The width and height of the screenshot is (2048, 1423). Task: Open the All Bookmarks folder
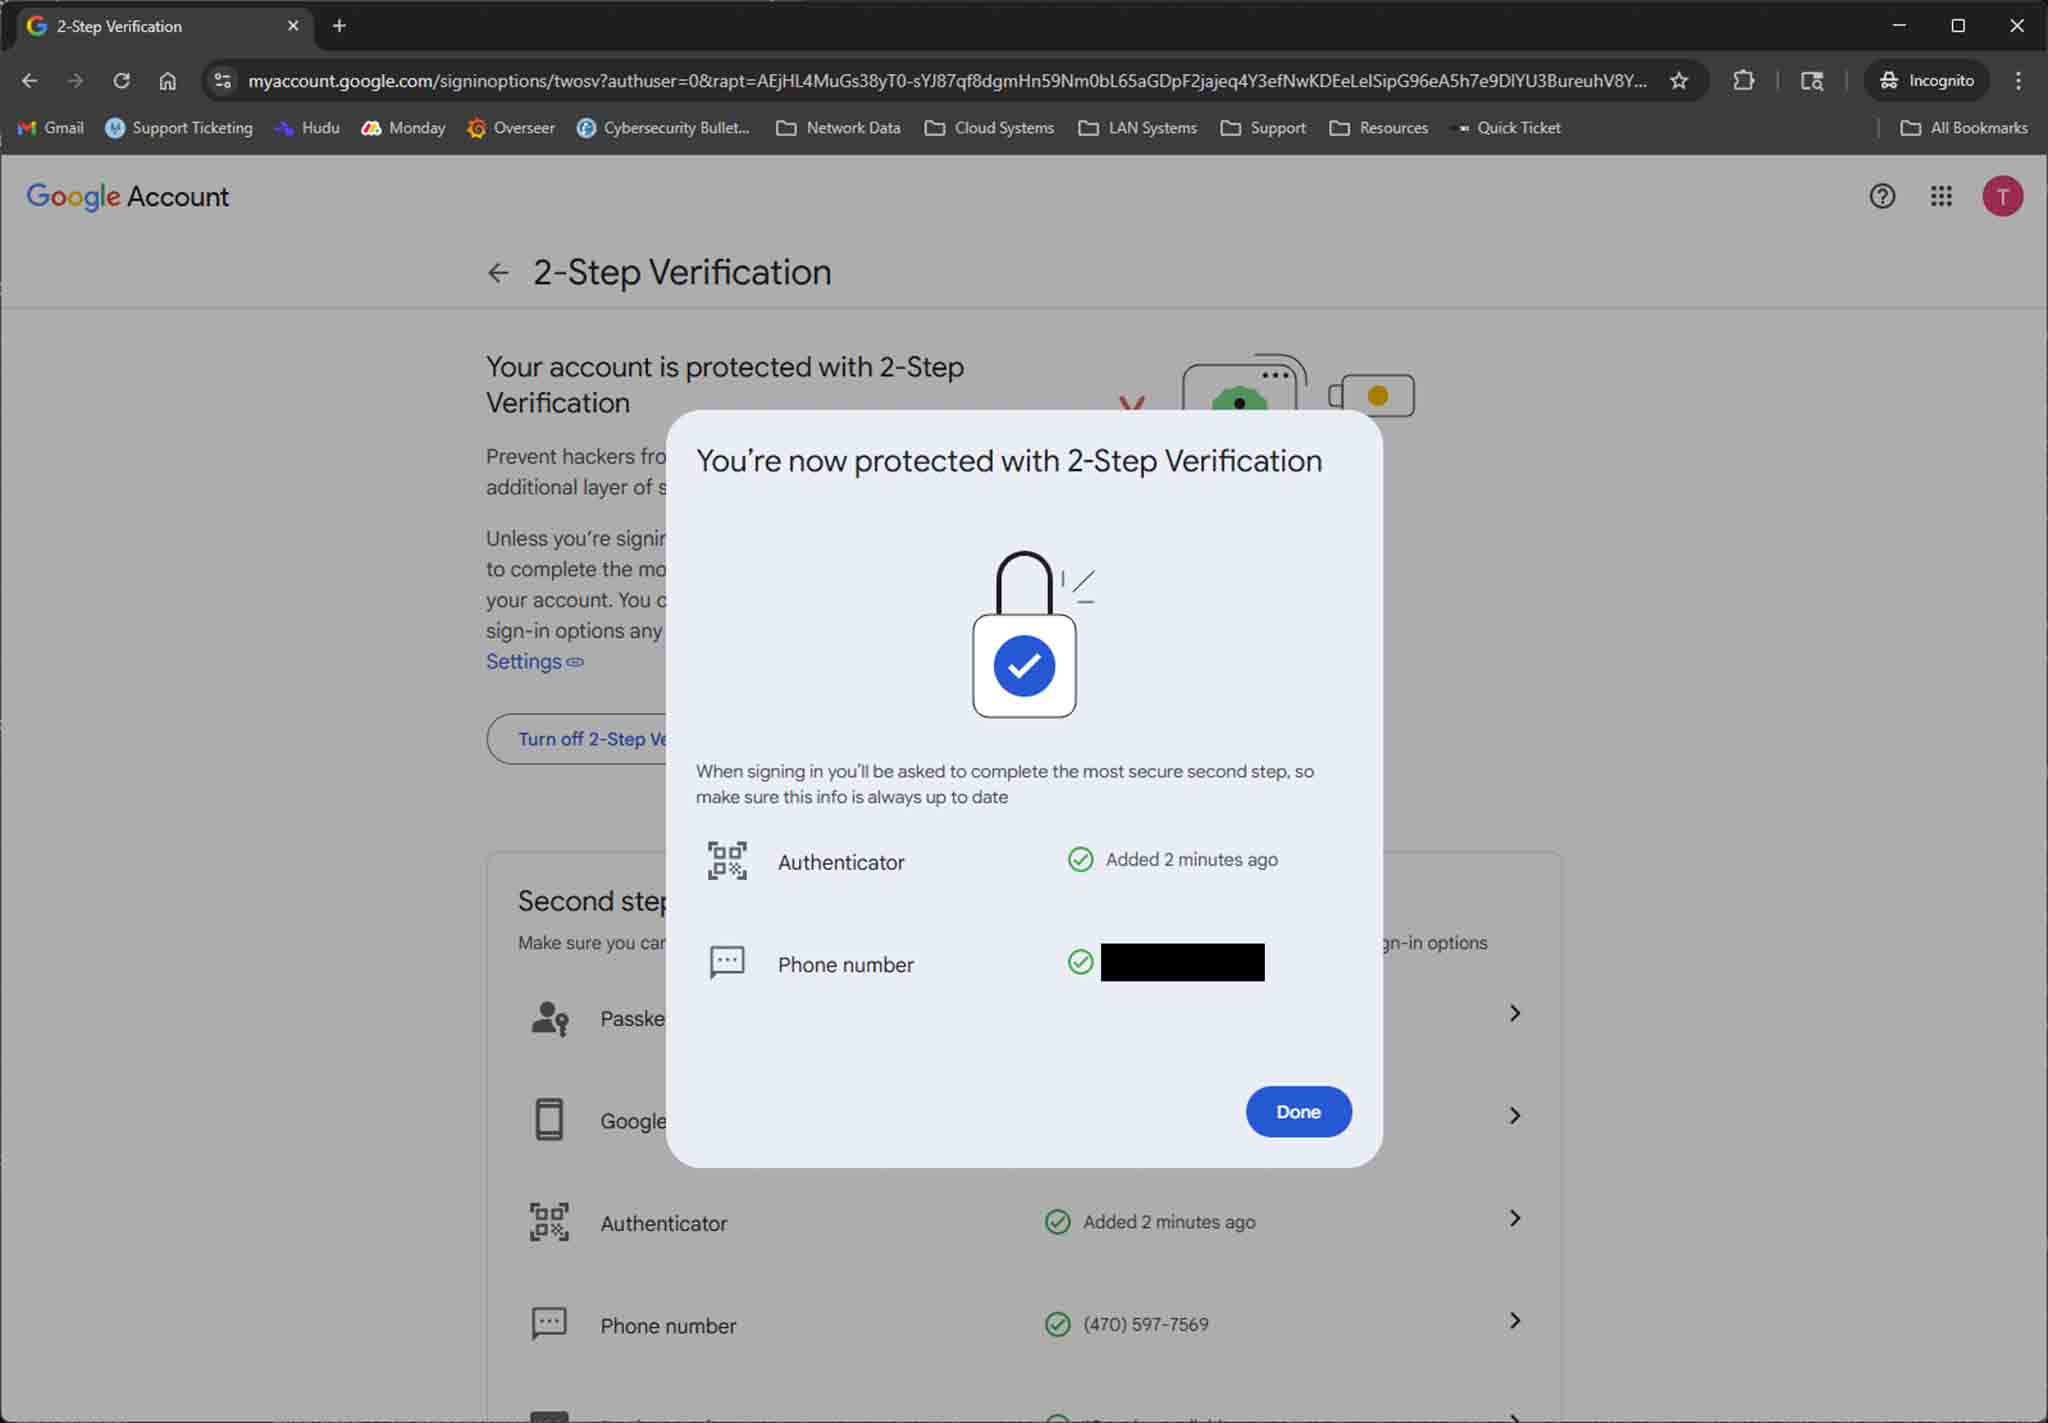tap(1964, 128)
